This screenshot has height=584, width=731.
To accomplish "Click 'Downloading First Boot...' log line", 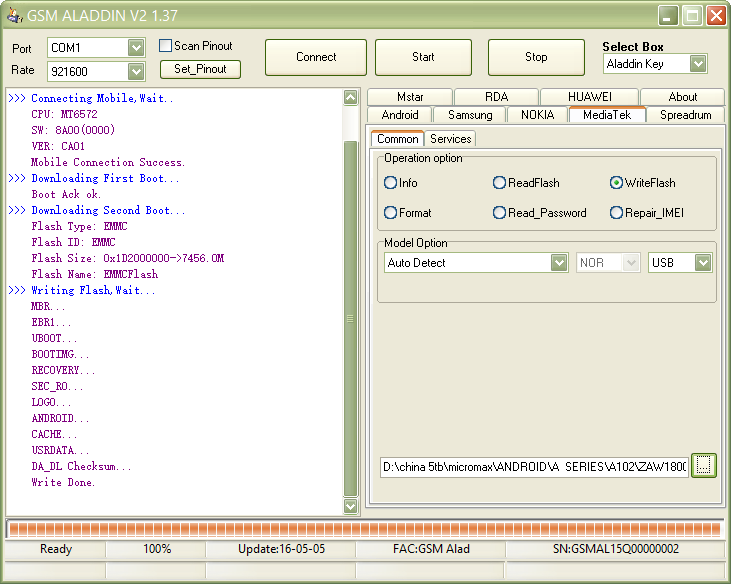I will tap(105, 179).
